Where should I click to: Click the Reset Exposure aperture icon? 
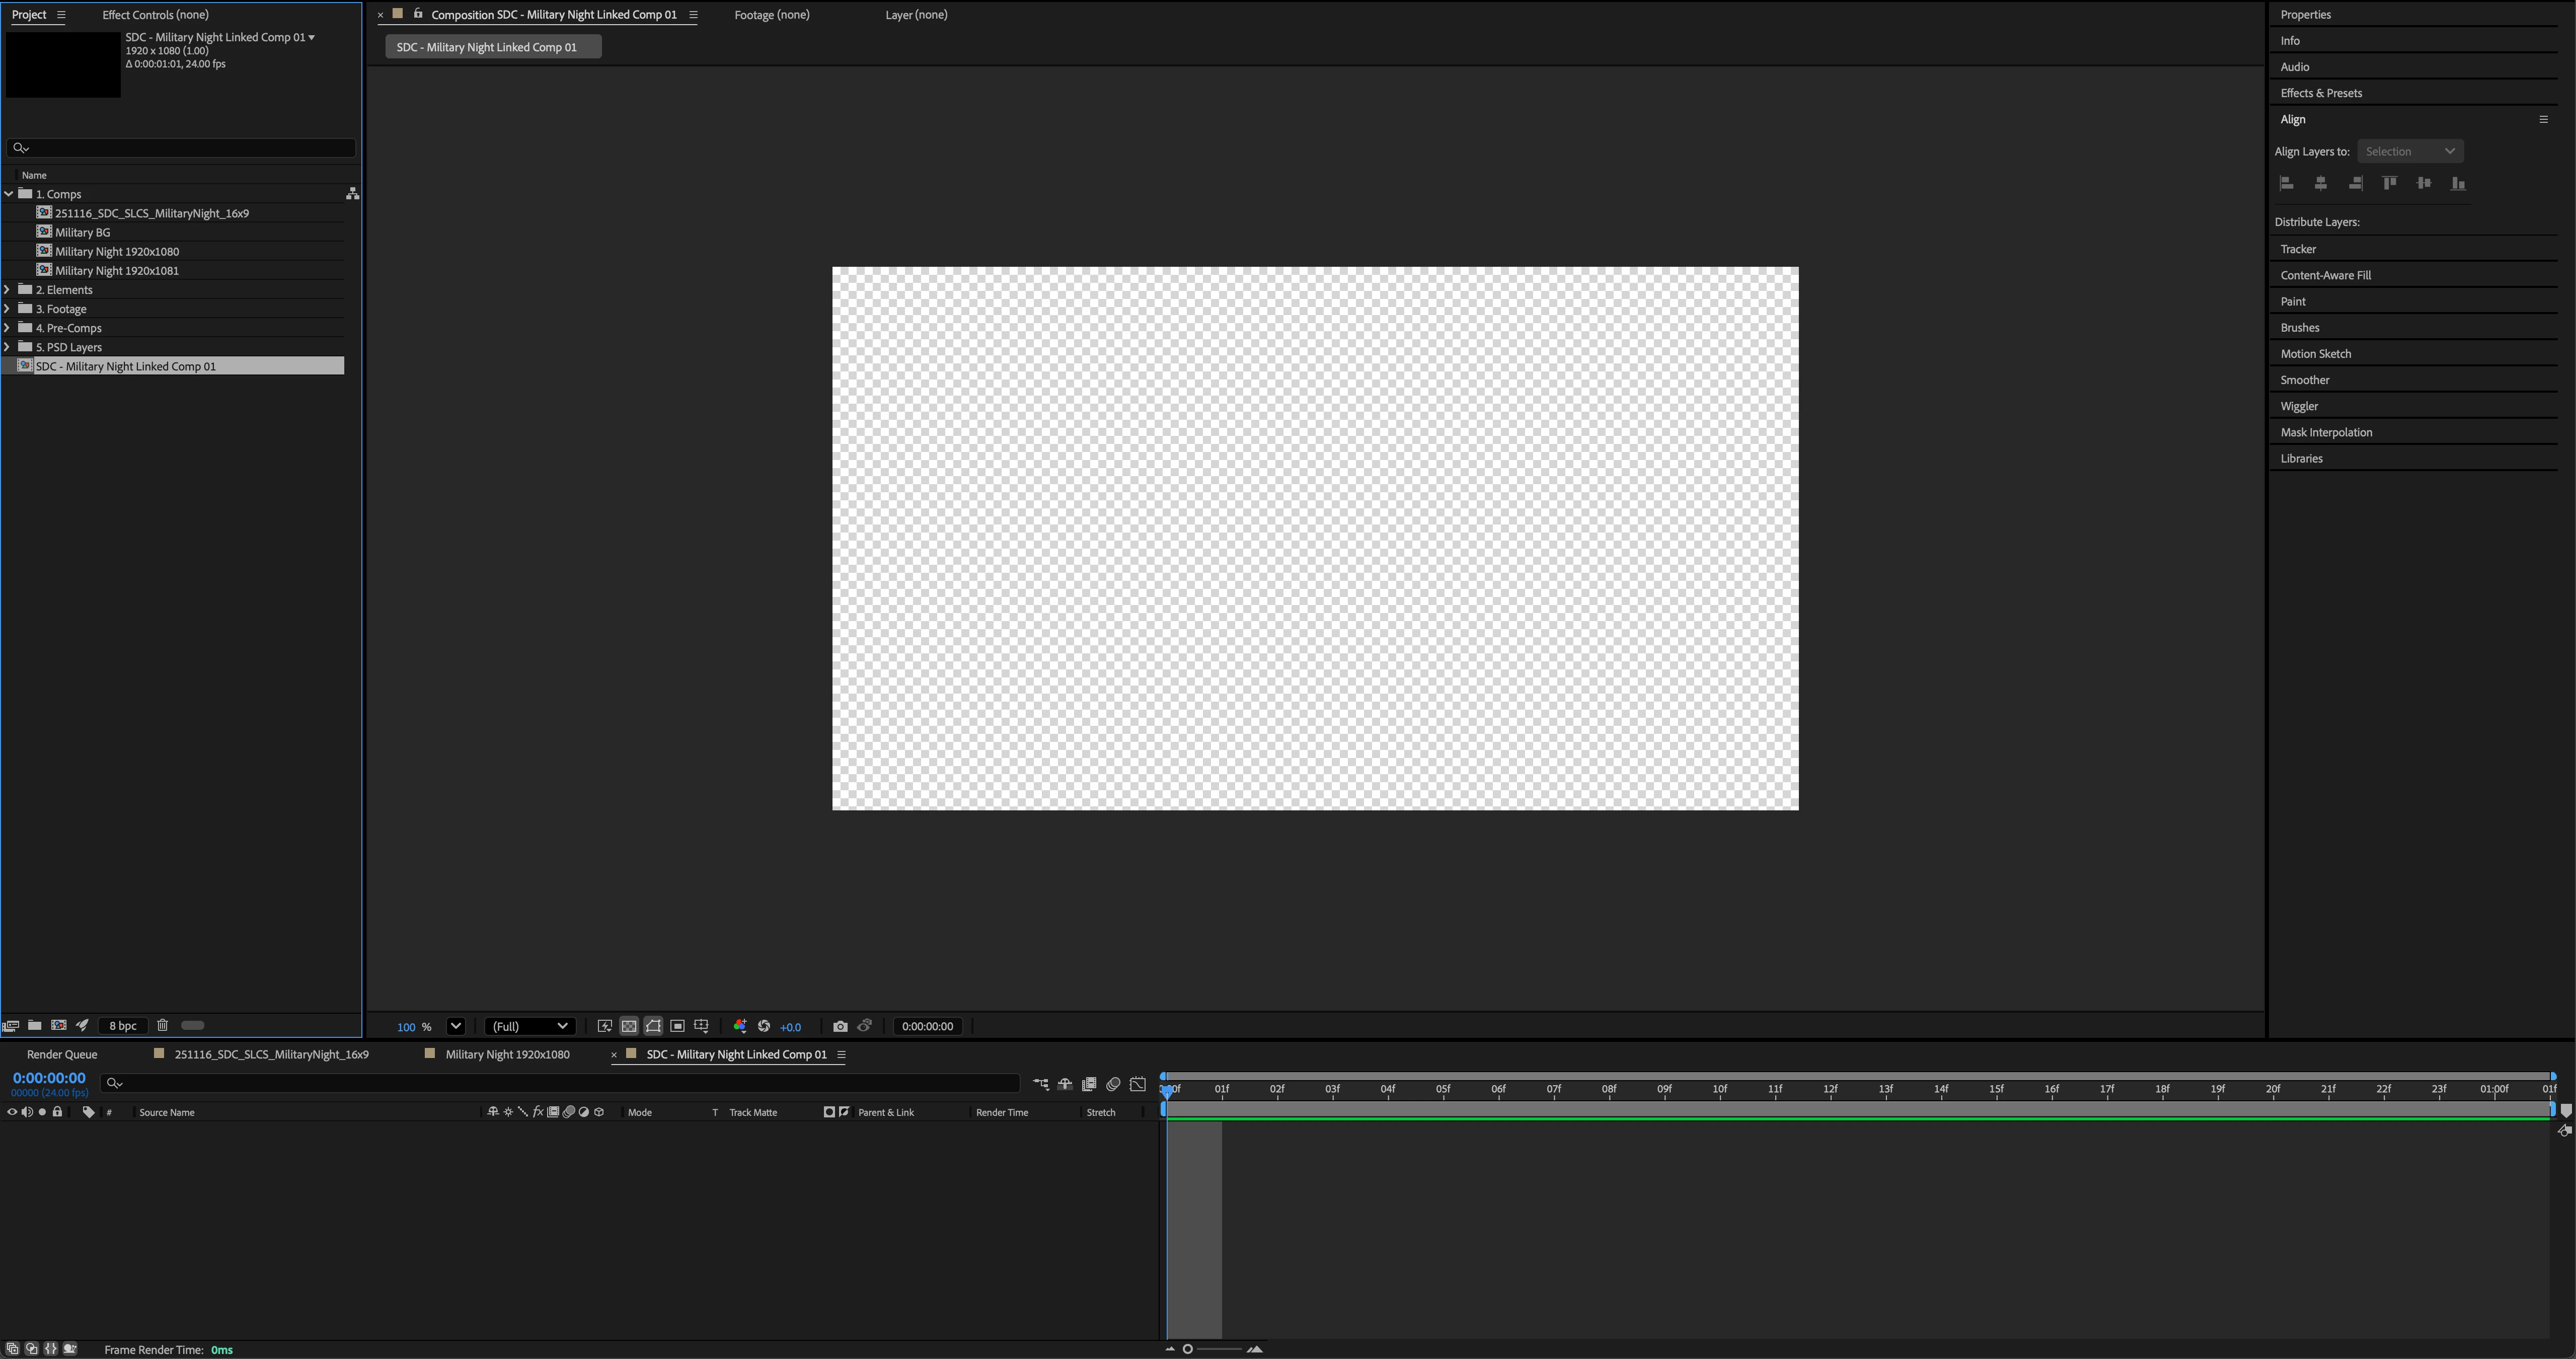[x=764, y=1026]
